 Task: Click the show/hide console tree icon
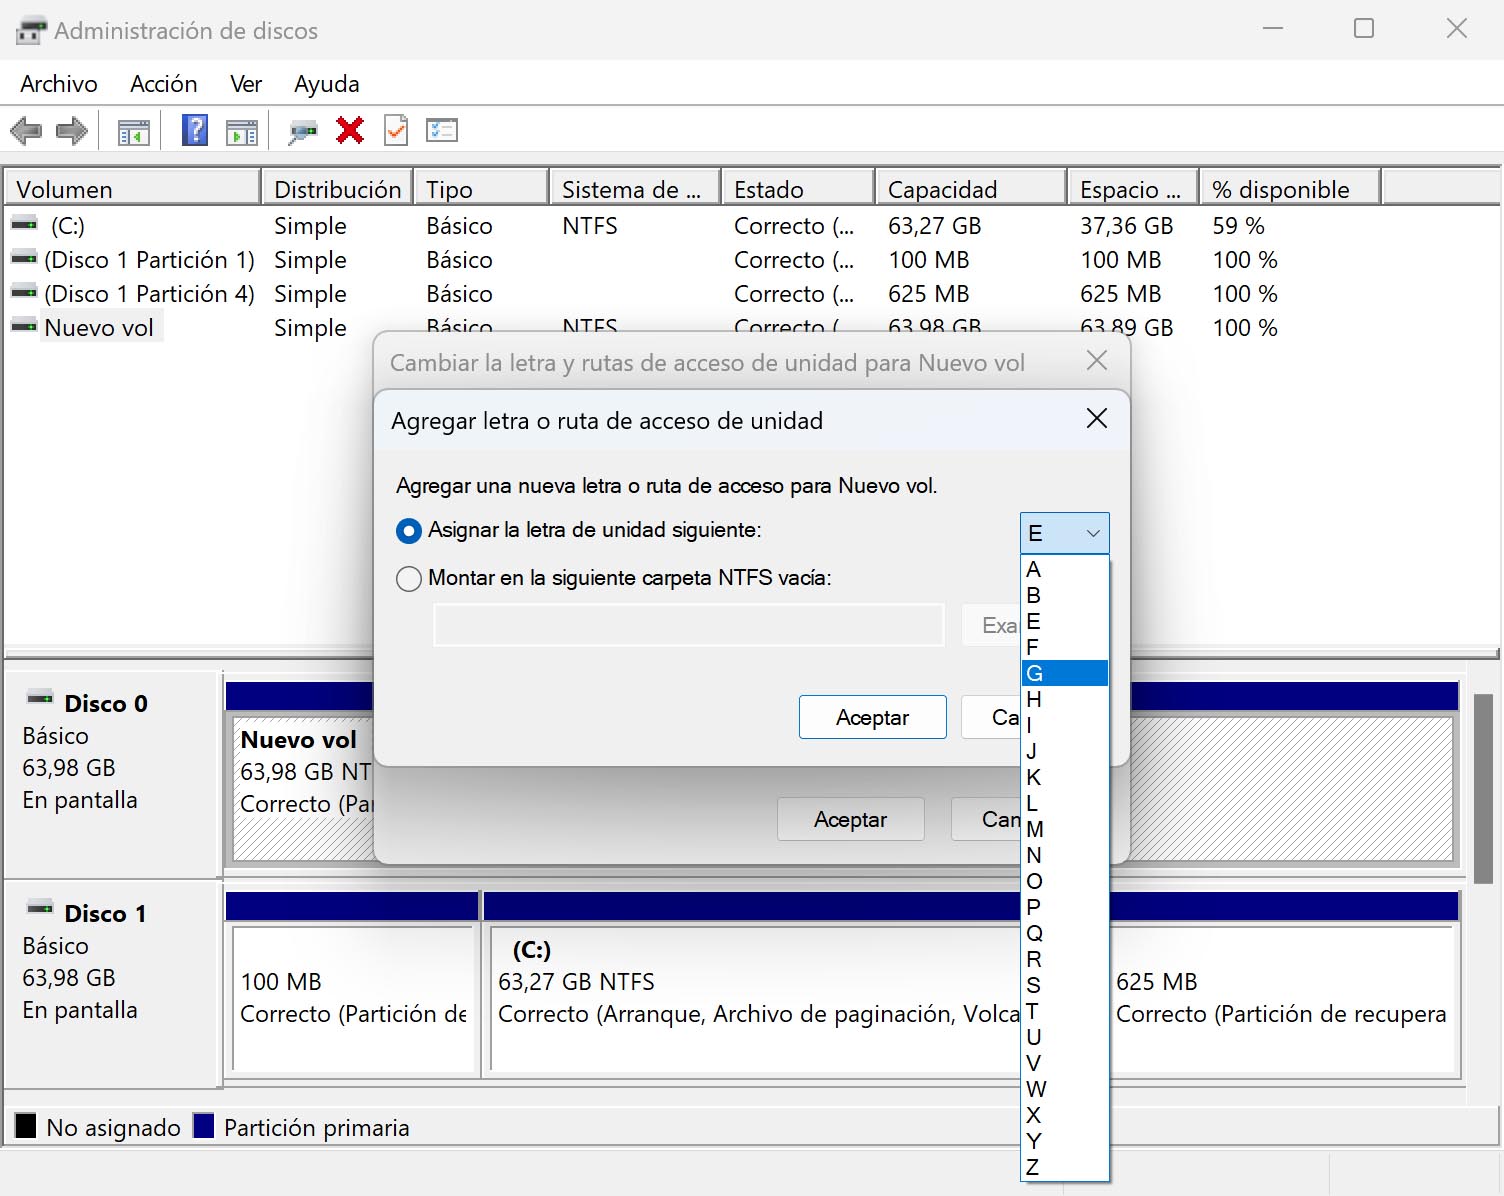(x=134, y=131)
